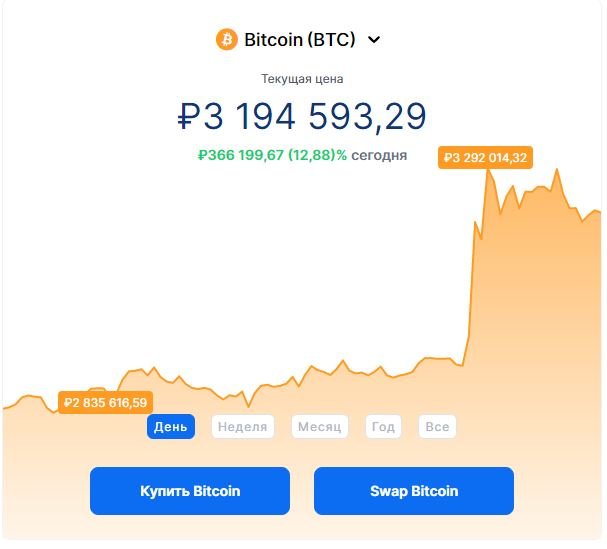Viewport: 607px width, 549px height.
Task: Expand the coin selector chevron arrow
Action: click(x=374, y=39)
